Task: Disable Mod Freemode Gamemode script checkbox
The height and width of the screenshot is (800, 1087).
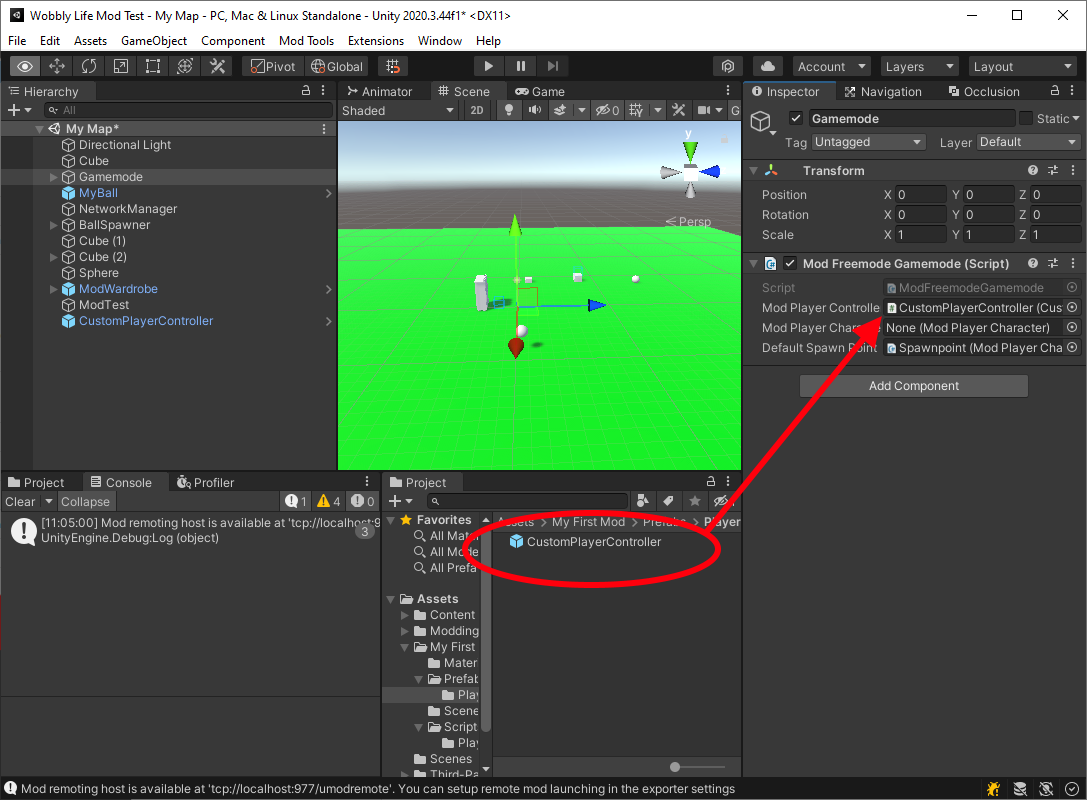Action: 790,263
